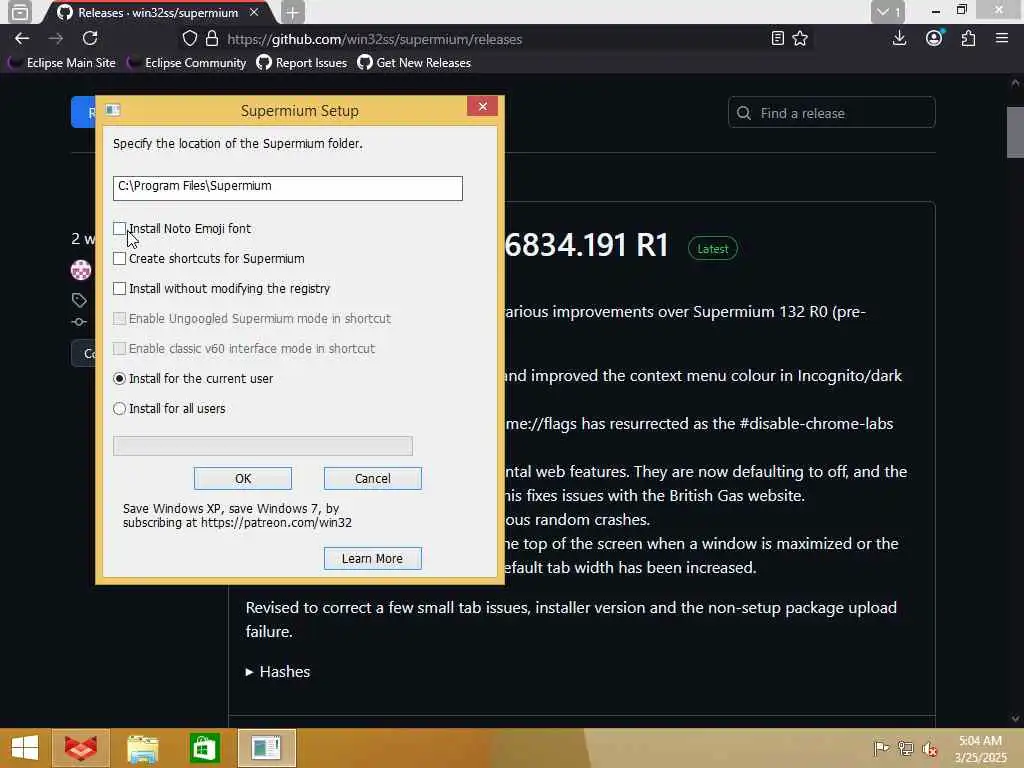This screenshot has width=1024, height=768.
Task: Open Report Issues bookmark
Action: point(302,63)
